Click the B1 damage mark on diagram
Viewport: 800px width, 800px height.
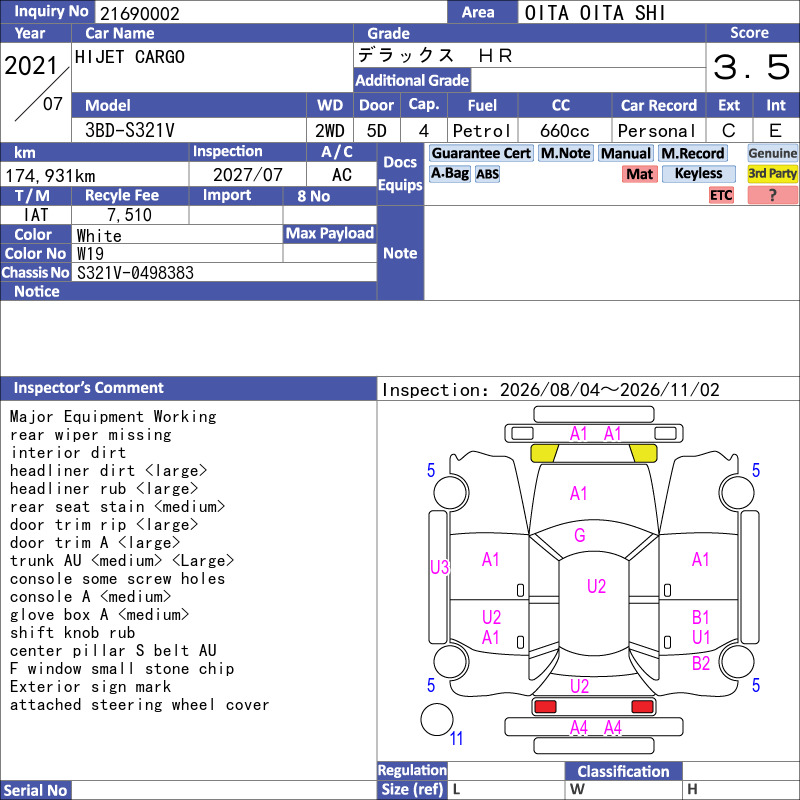tap(701, 618)
